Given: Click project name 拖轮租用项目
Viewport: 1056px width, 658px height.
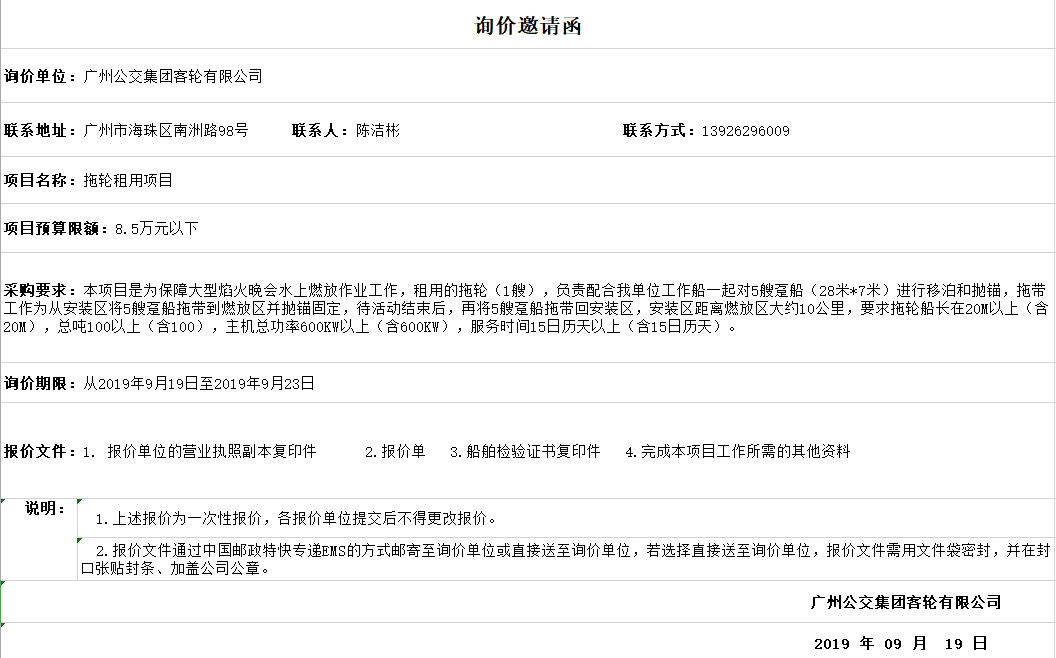Looking at the screenshot, I should 128,180.
